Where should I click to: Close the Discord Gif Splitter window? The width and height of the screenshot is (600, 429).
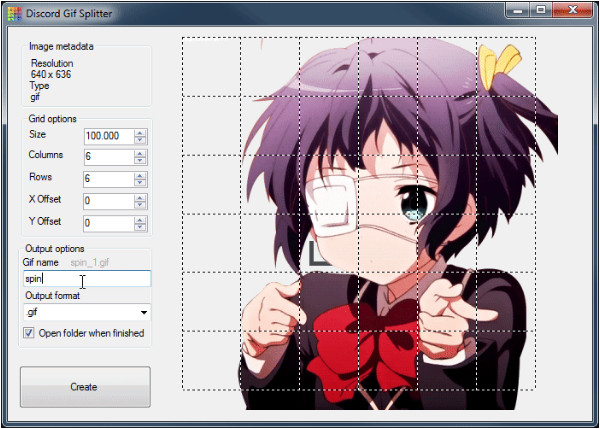point(572,10)
